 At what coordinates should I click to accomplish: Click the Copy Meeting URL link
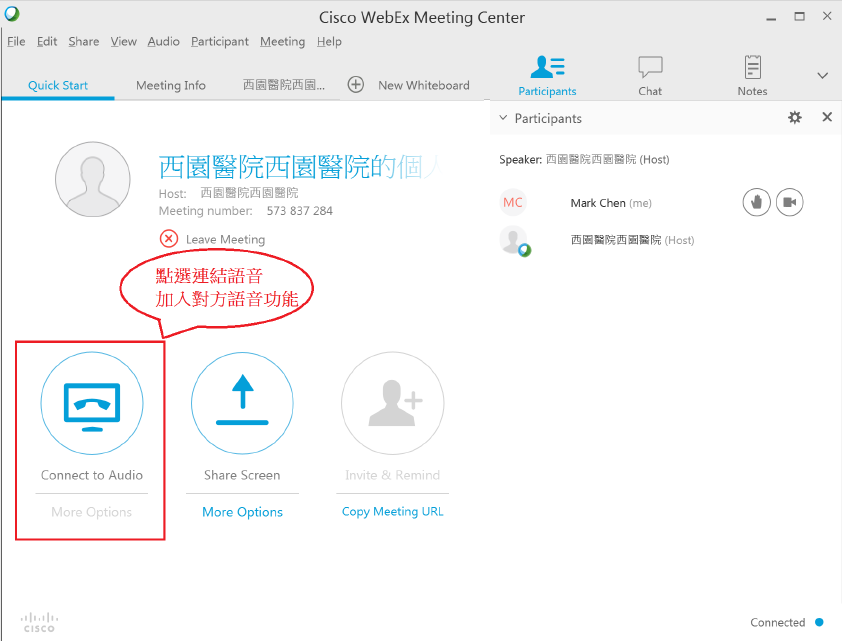point(392,512)
